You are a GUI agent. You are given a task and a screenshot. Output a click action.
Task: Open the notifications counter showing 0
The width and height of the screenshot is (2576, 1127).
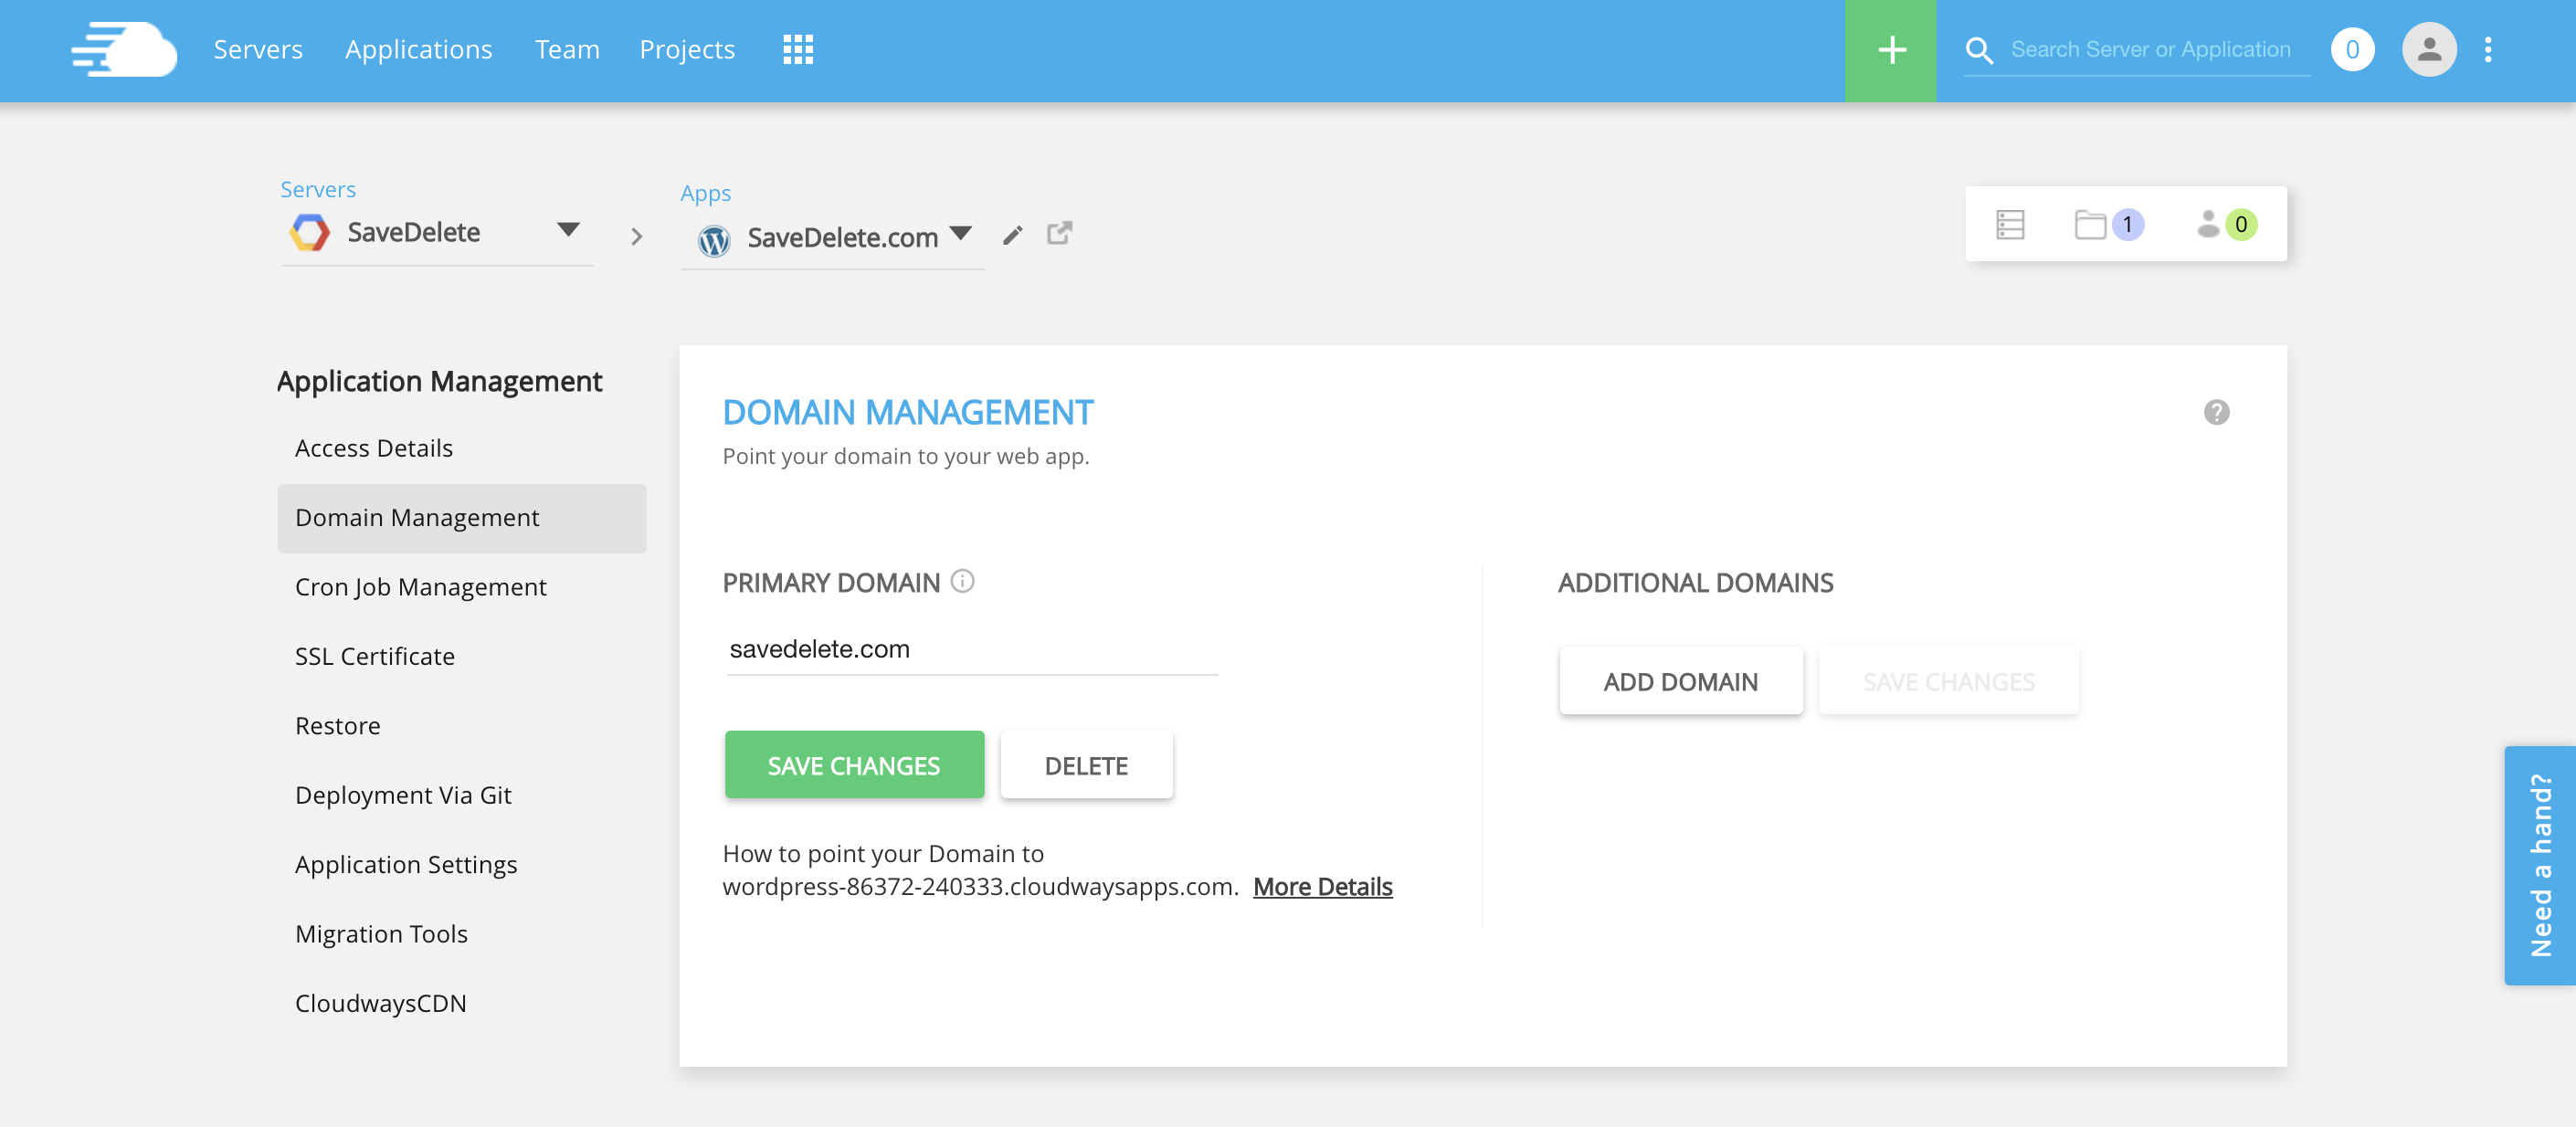click(2352, 49)
